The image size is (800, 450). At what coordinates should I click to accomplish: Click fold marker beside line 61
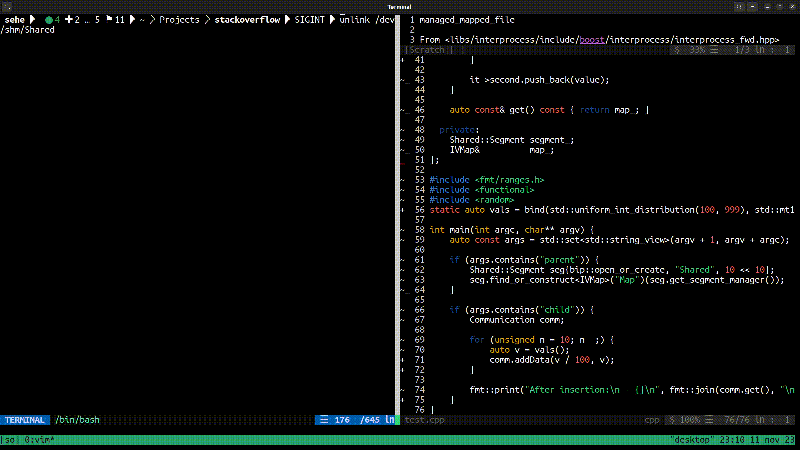[403, 260]
